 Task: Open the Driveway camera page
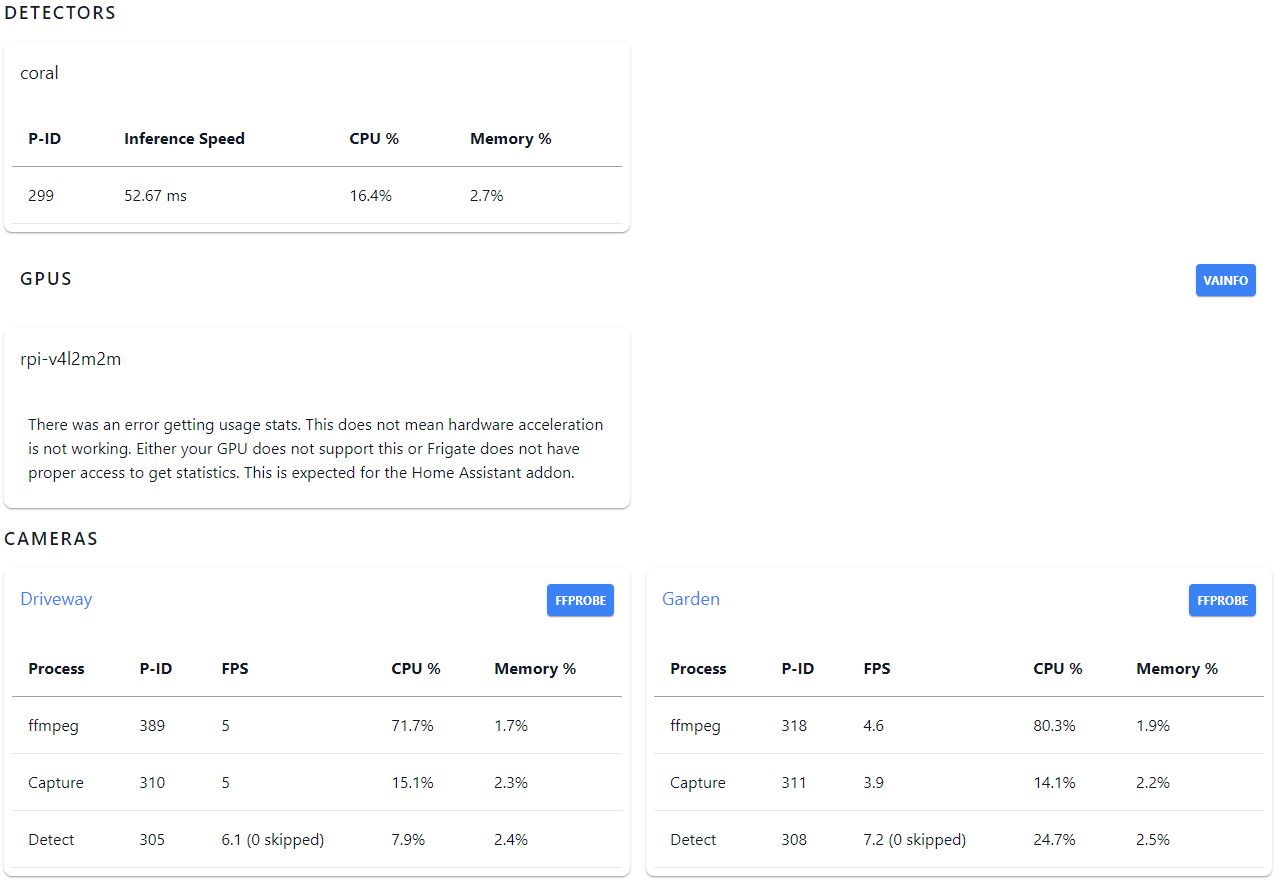click(x=56, y=598)
